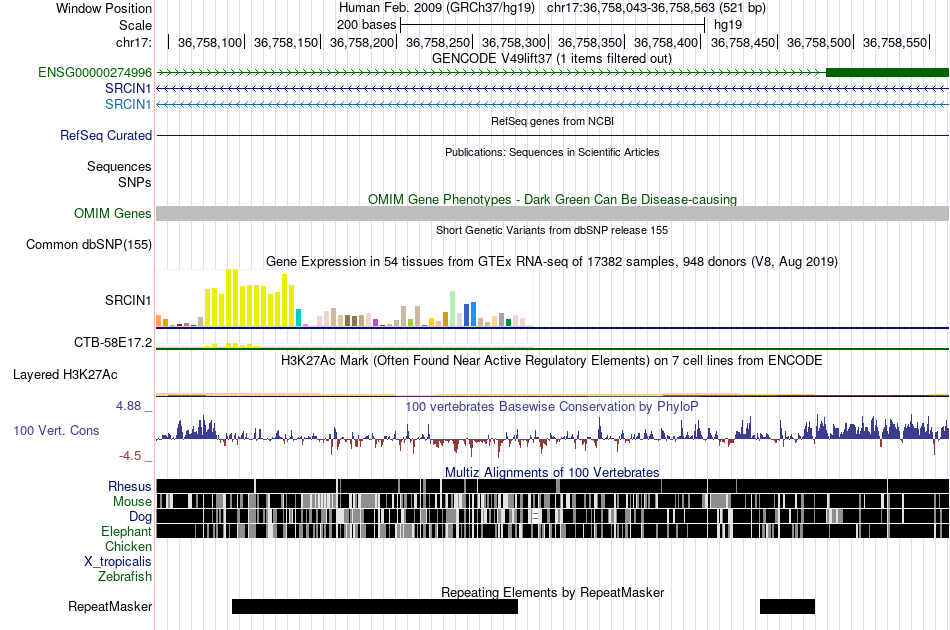The width and height of the screenshot is (950, 630).
Task: Click Short Genetic Variants dbSNP 155 title
Action: [552, 230]
